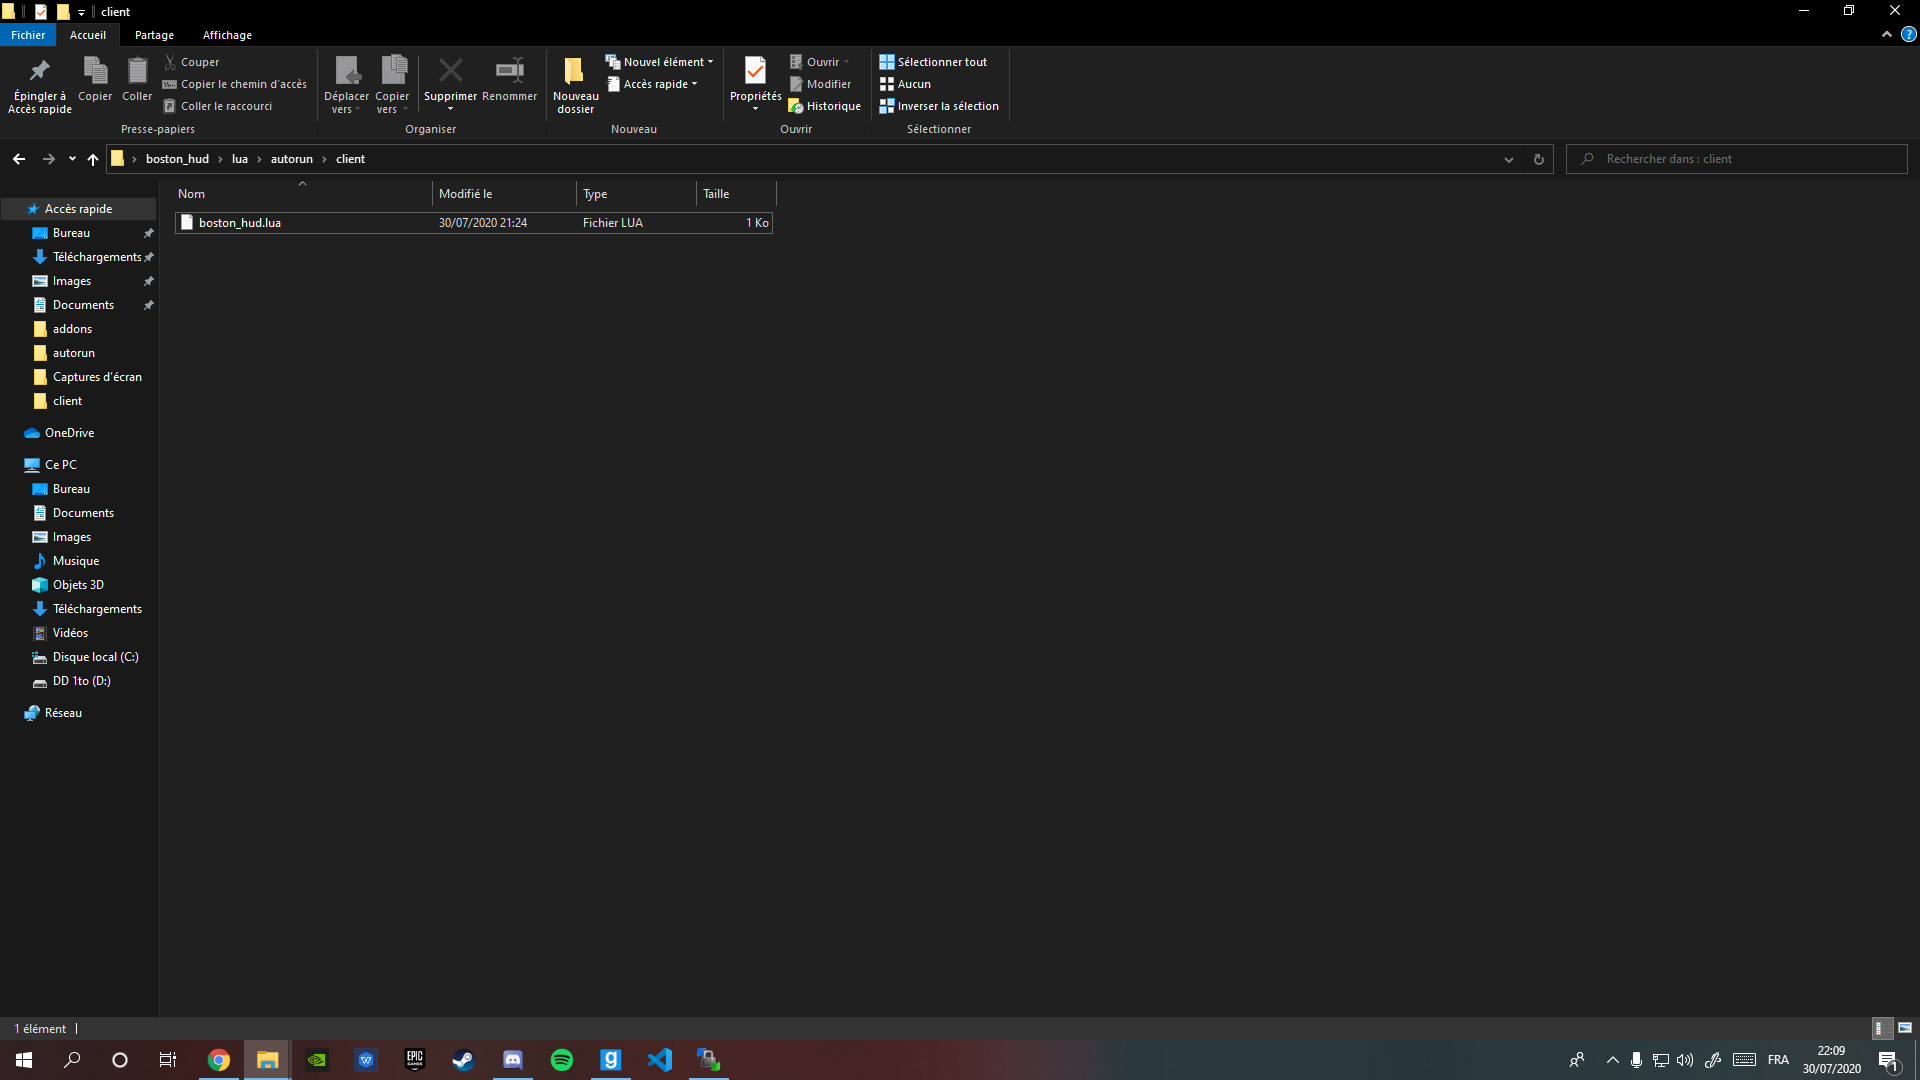
Task: Open Accès rapide dropdown in ribbon
Action: [x=652, y=84]
